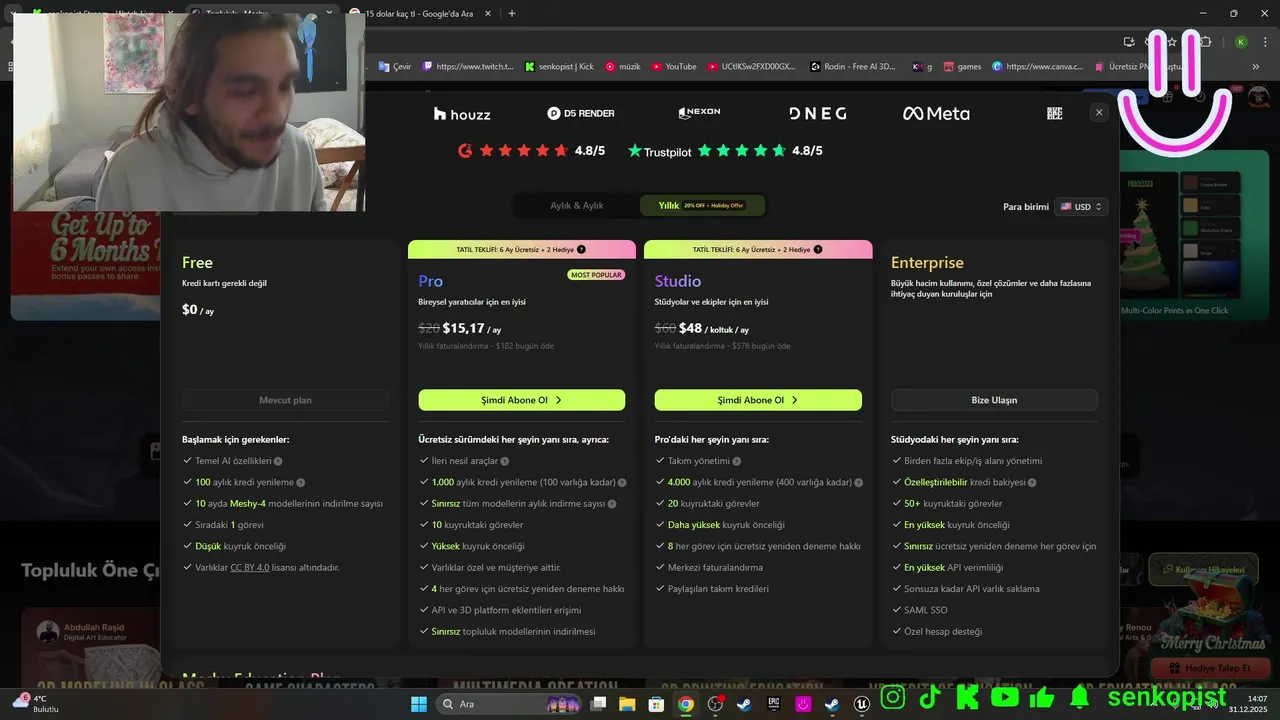The image size is (1280, 720).
Task: Select the Yıllık billing option
Action: (x=702, y=206)
